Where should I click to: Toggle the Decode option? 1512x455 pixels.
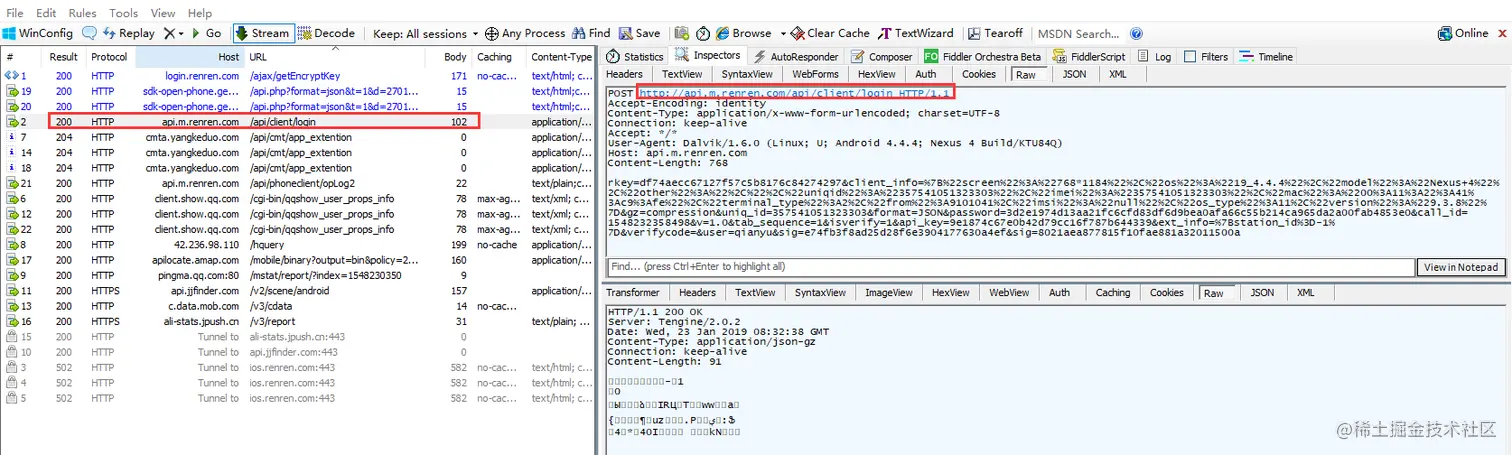[326, 33]
